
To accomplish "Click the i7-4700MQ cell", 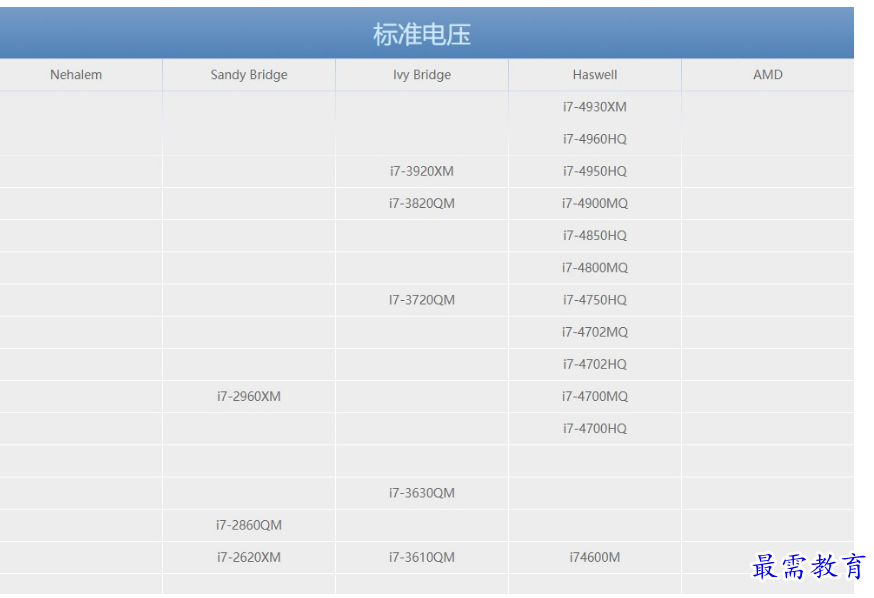I will coord(595,396).
